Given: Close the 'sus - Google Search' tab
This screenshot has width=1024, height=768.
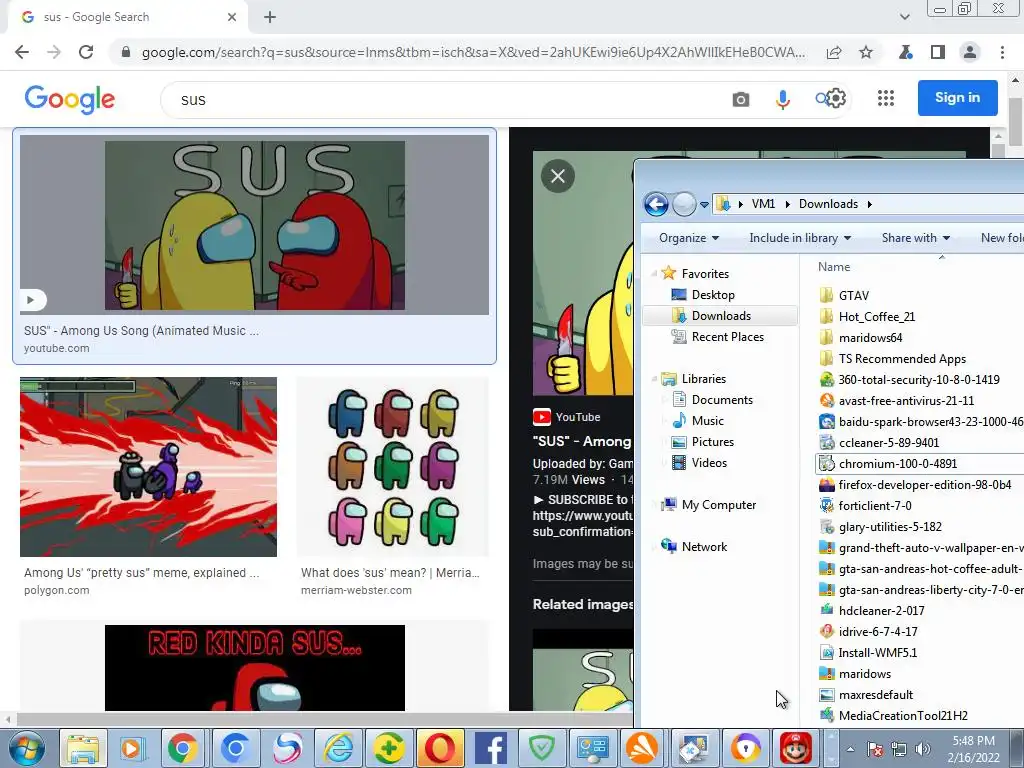Looking at the screenshot, I should tap(232, 17).
